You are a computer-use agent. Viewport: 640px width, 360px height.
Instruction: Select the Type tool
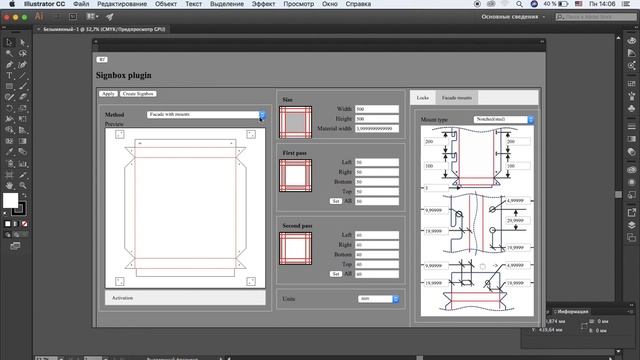tap(9, 76)
